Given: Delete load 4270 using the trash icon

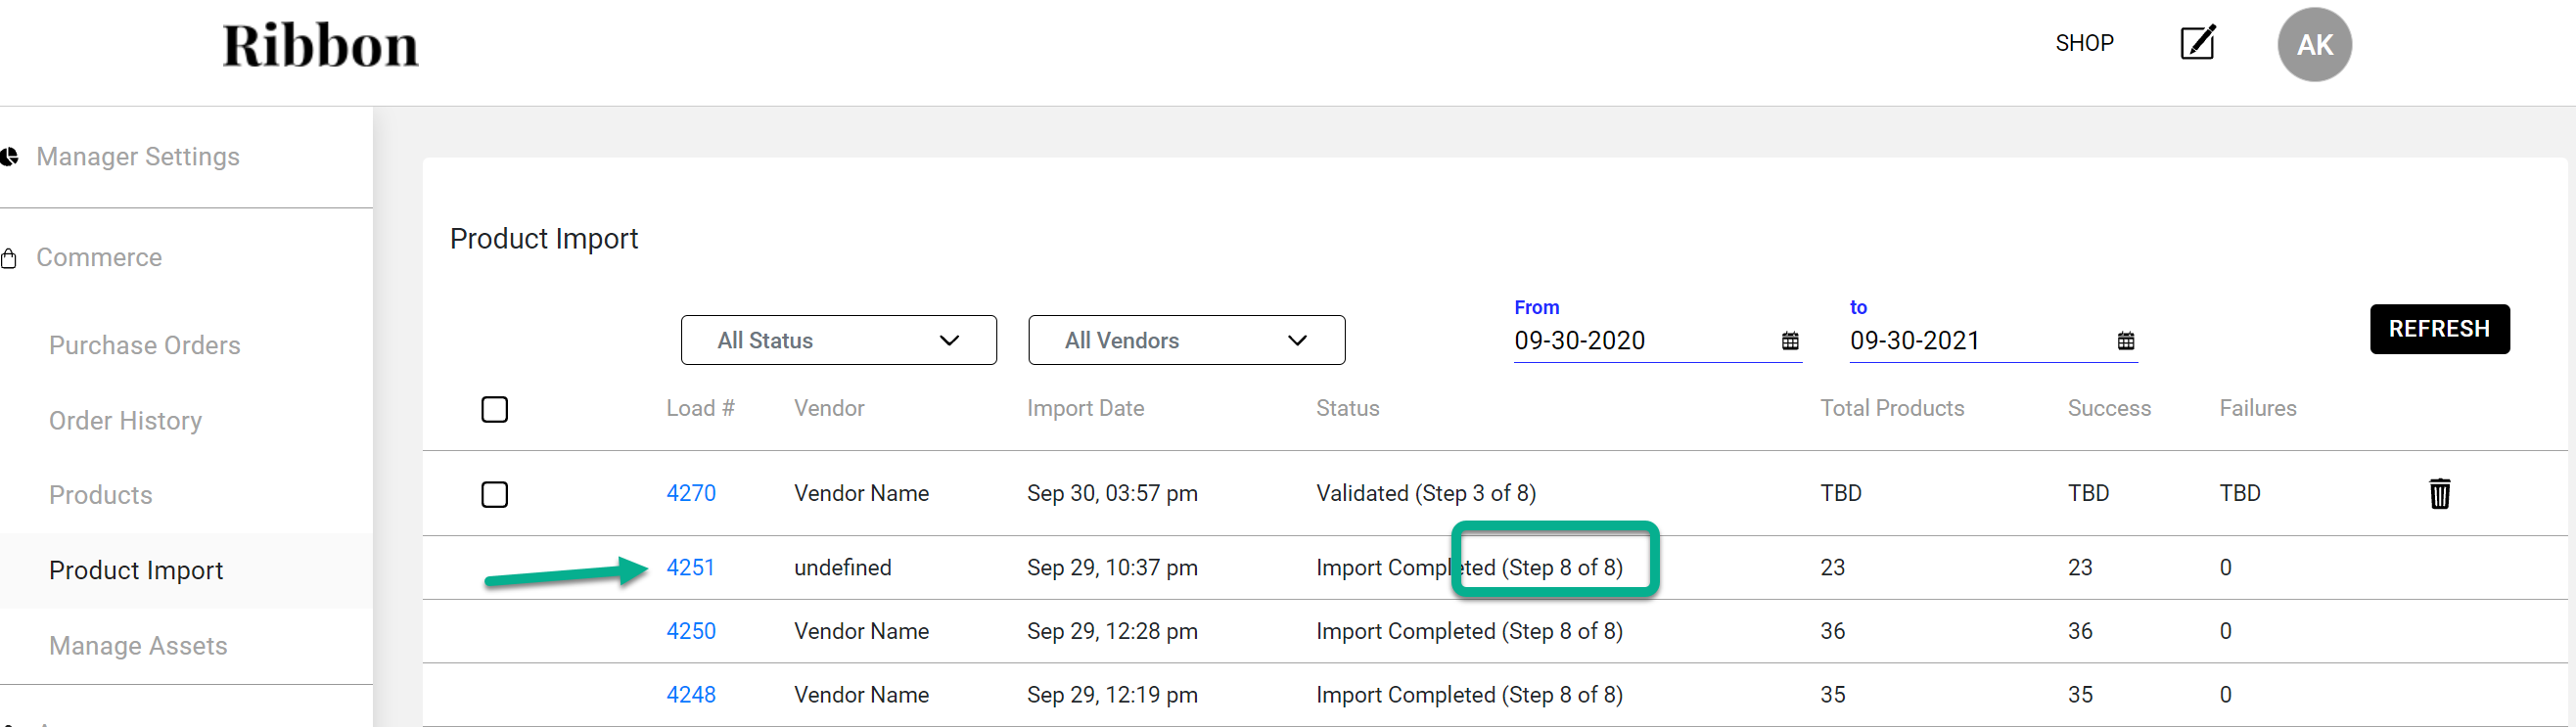Looking at the screenshot, I should [x=2439, y=493].
